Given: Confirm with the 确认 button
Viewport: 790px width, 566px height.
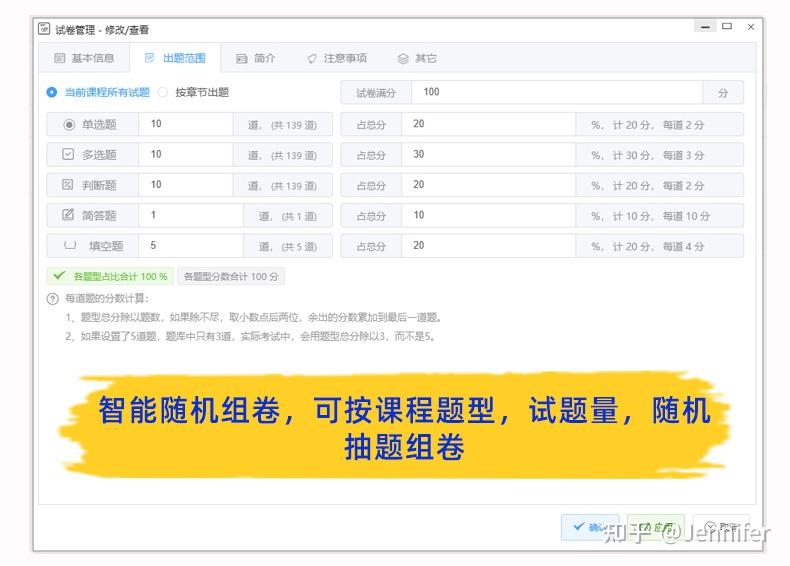Looking at the screenshot, I should tap(590, 527).
